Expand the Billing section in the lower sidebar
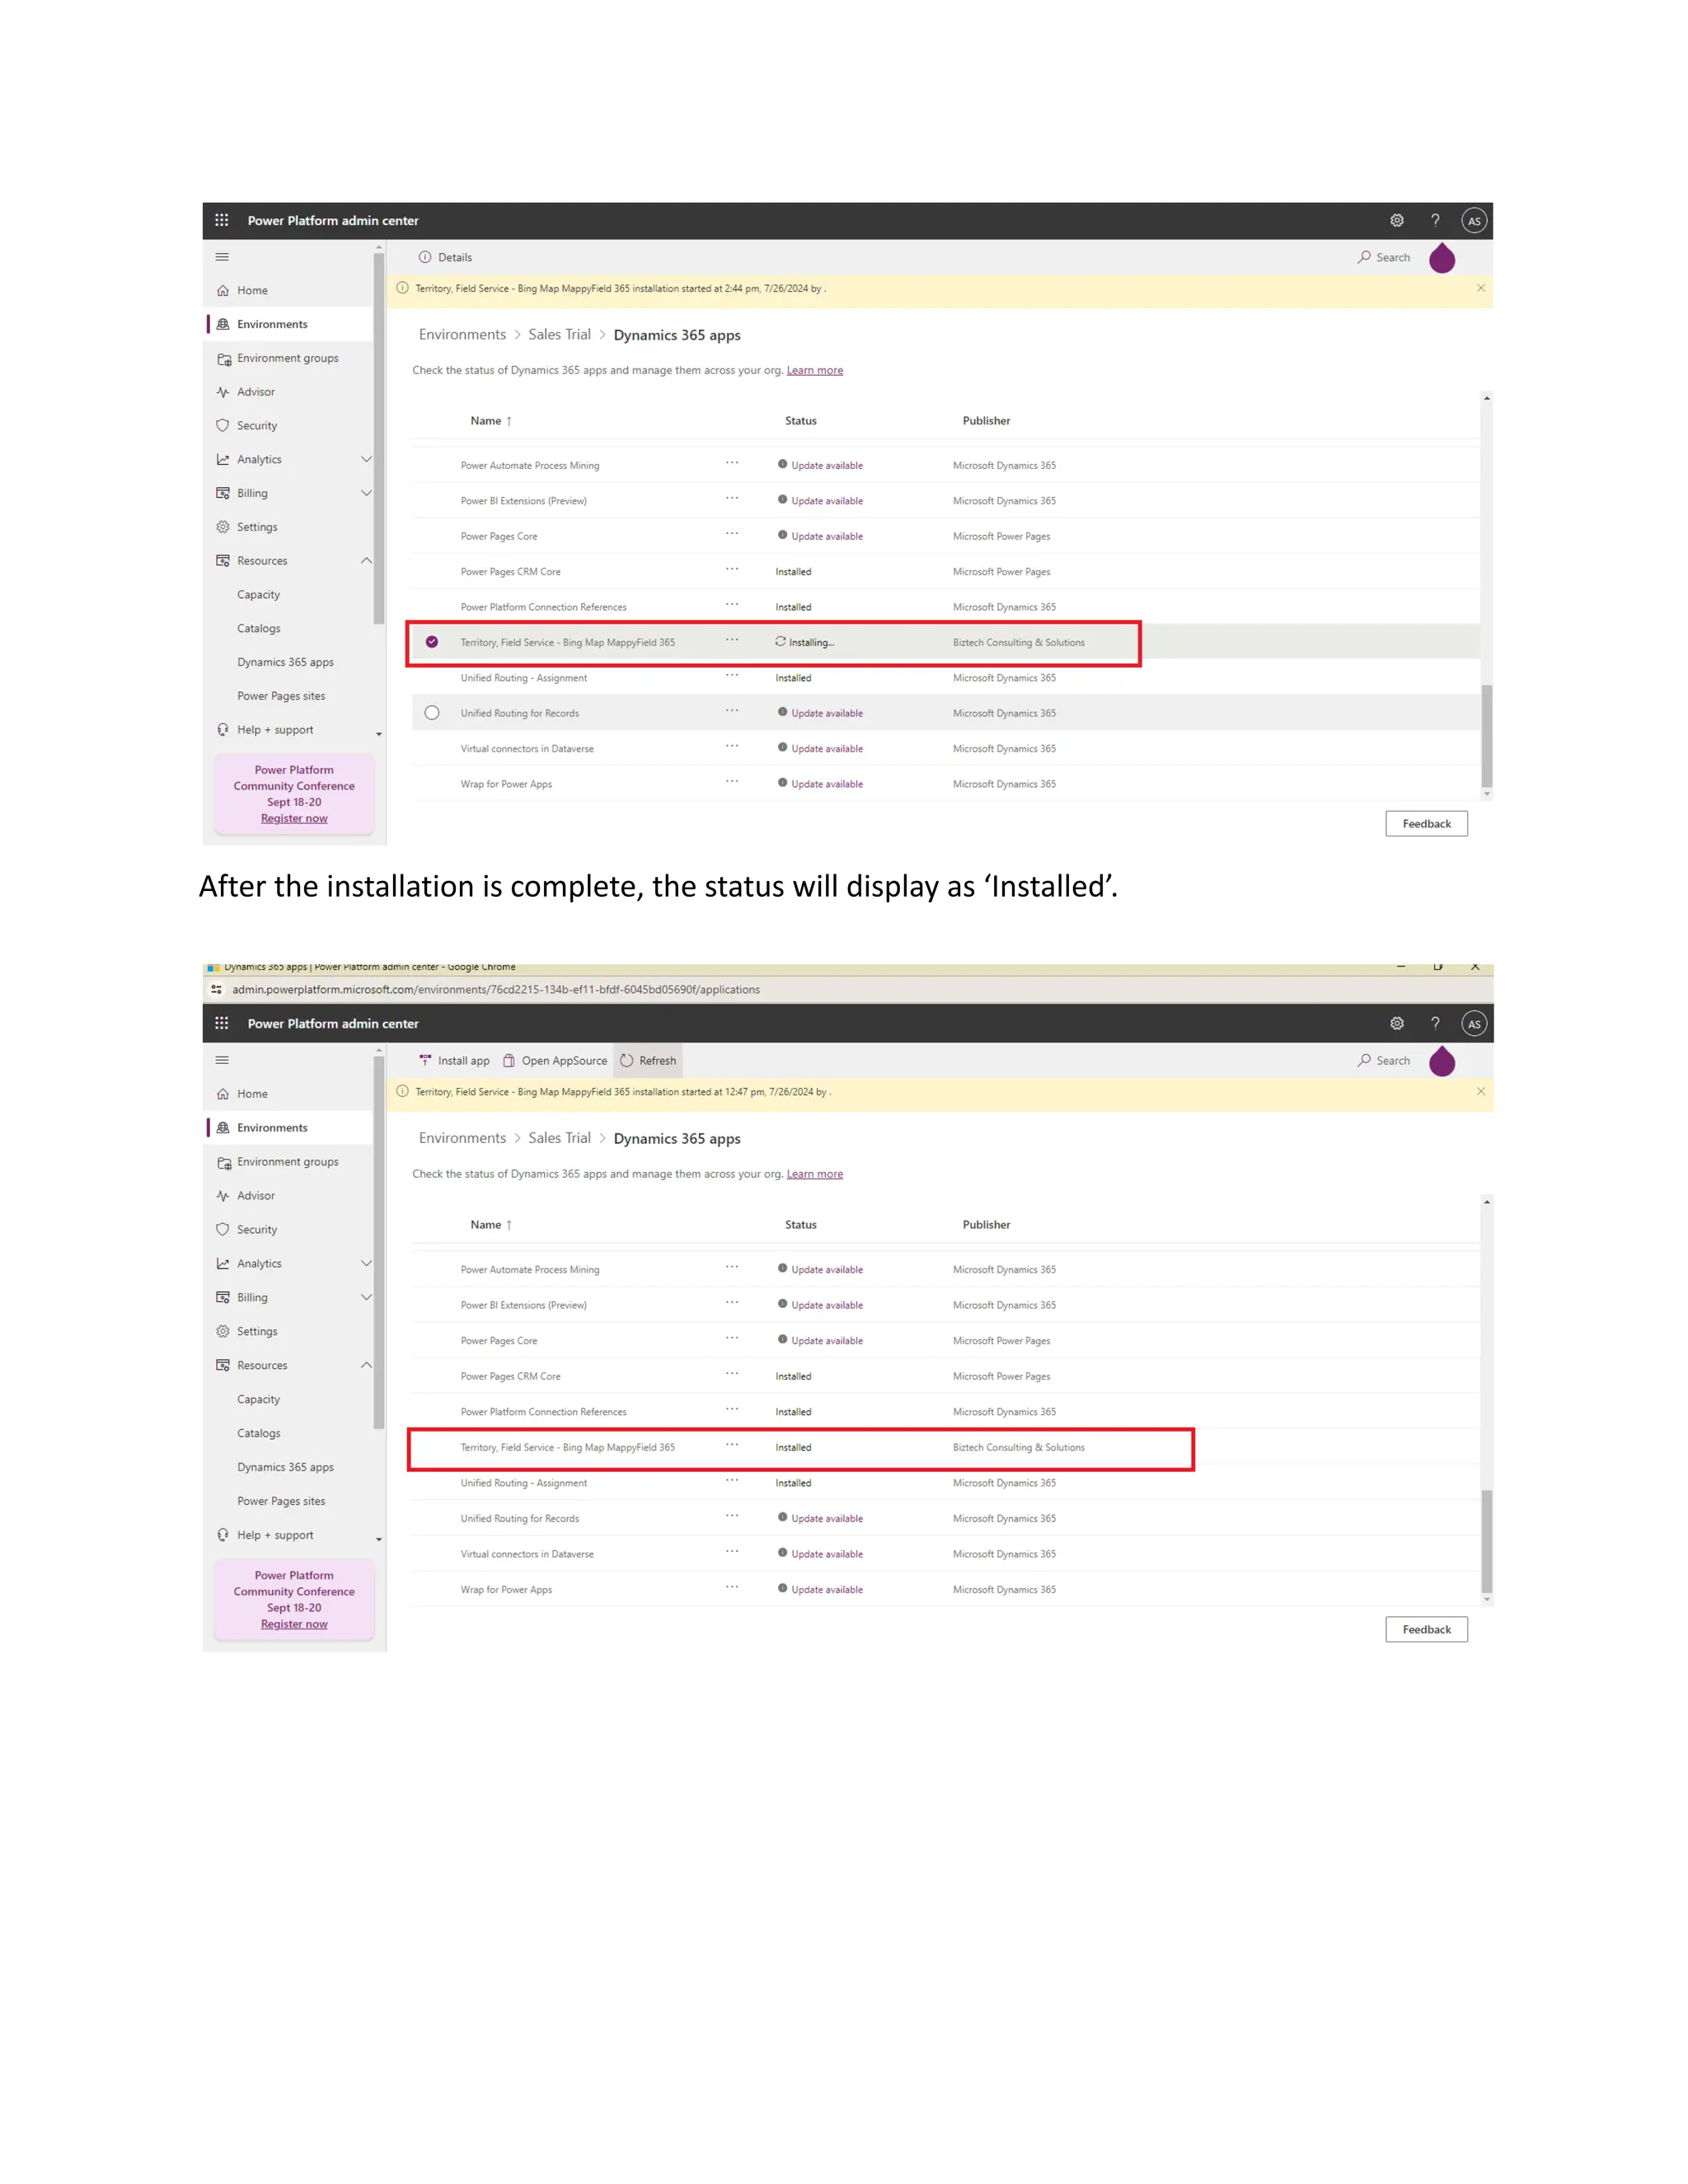 [x=366, y=1297]
